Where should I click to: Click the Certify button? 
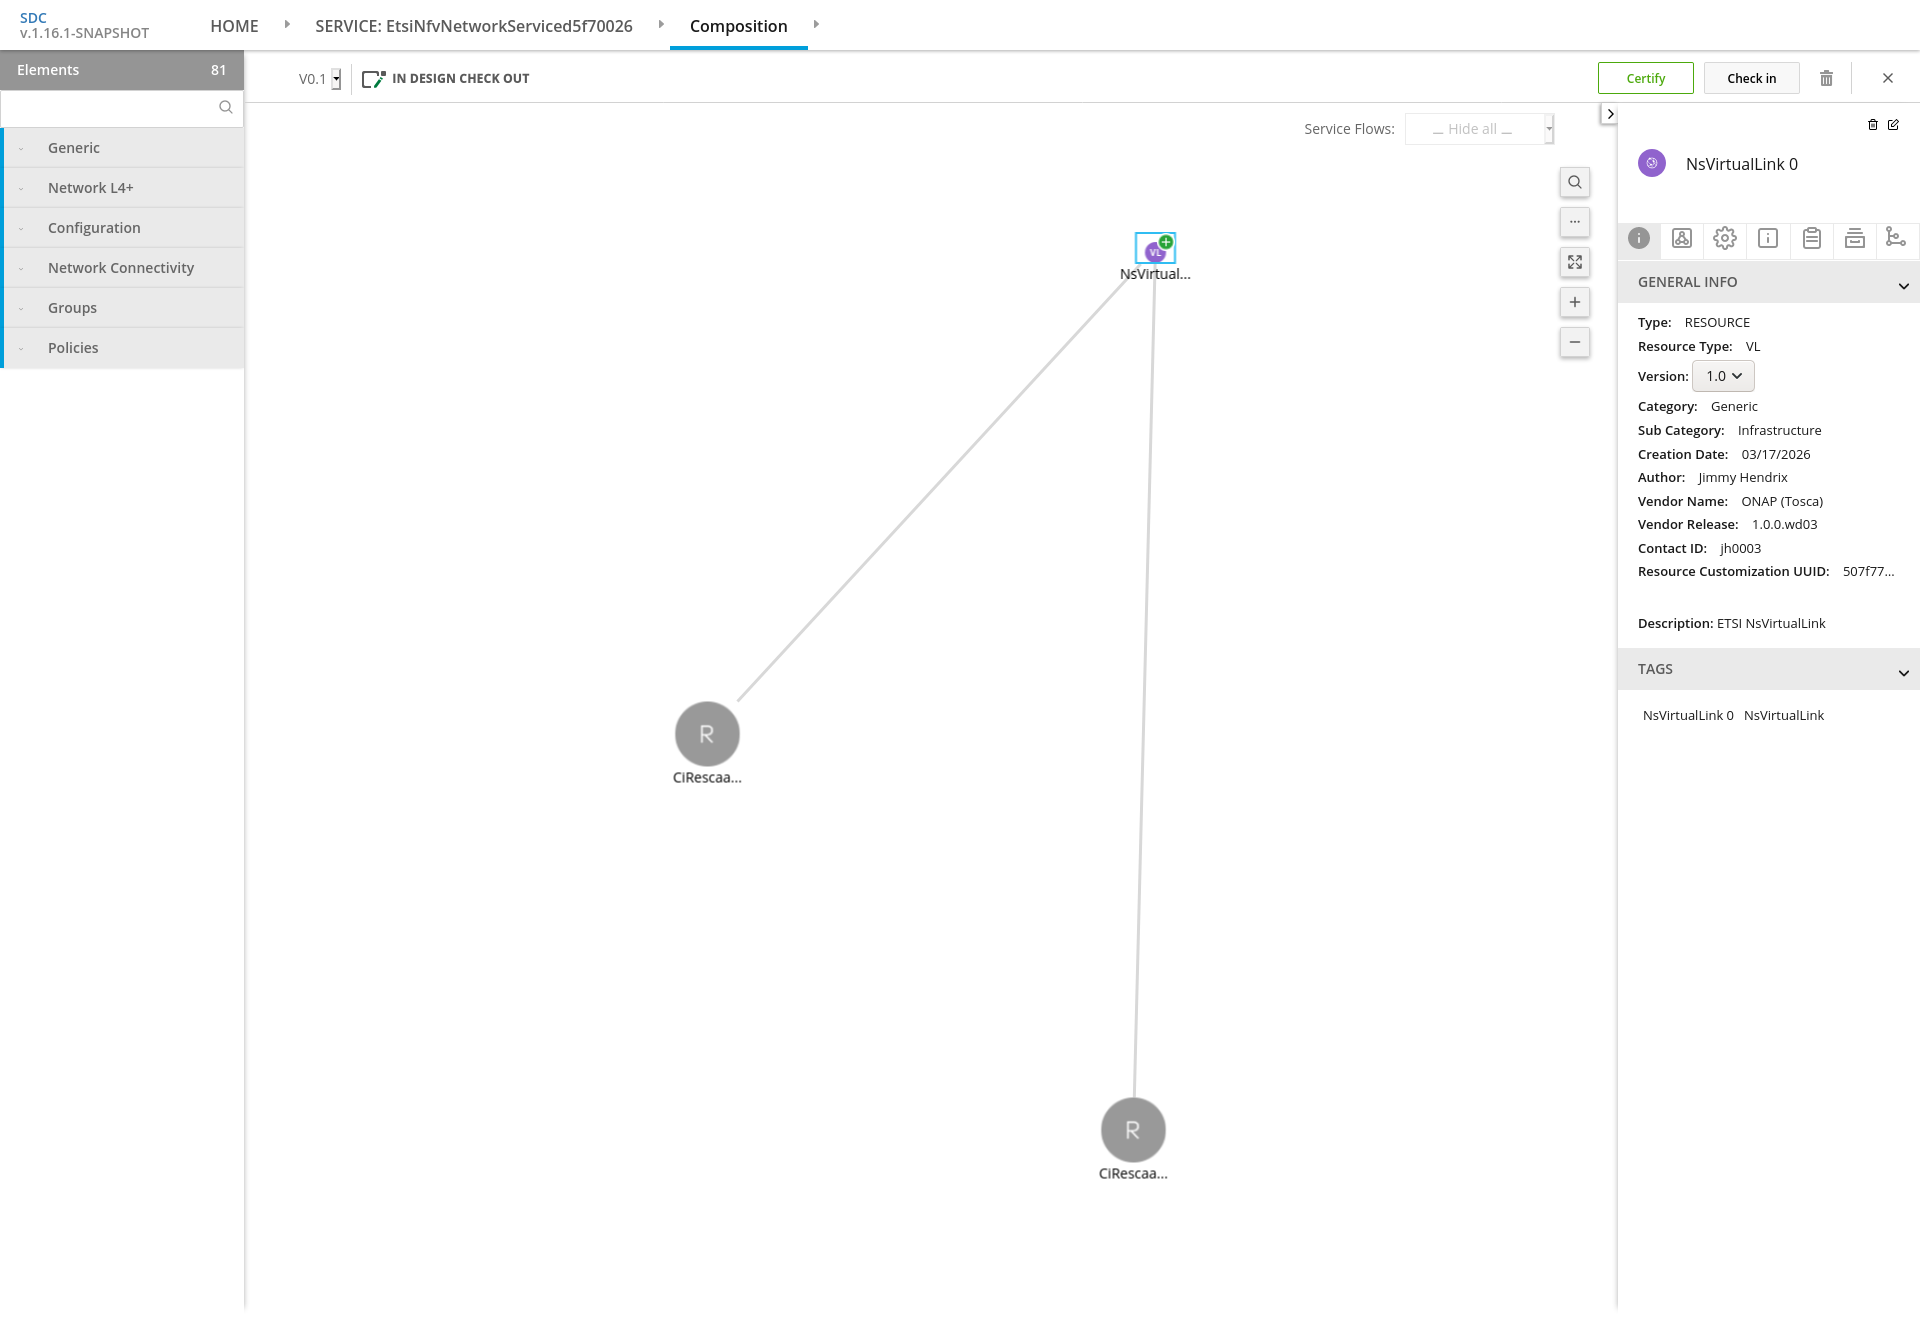[1645, 78]
